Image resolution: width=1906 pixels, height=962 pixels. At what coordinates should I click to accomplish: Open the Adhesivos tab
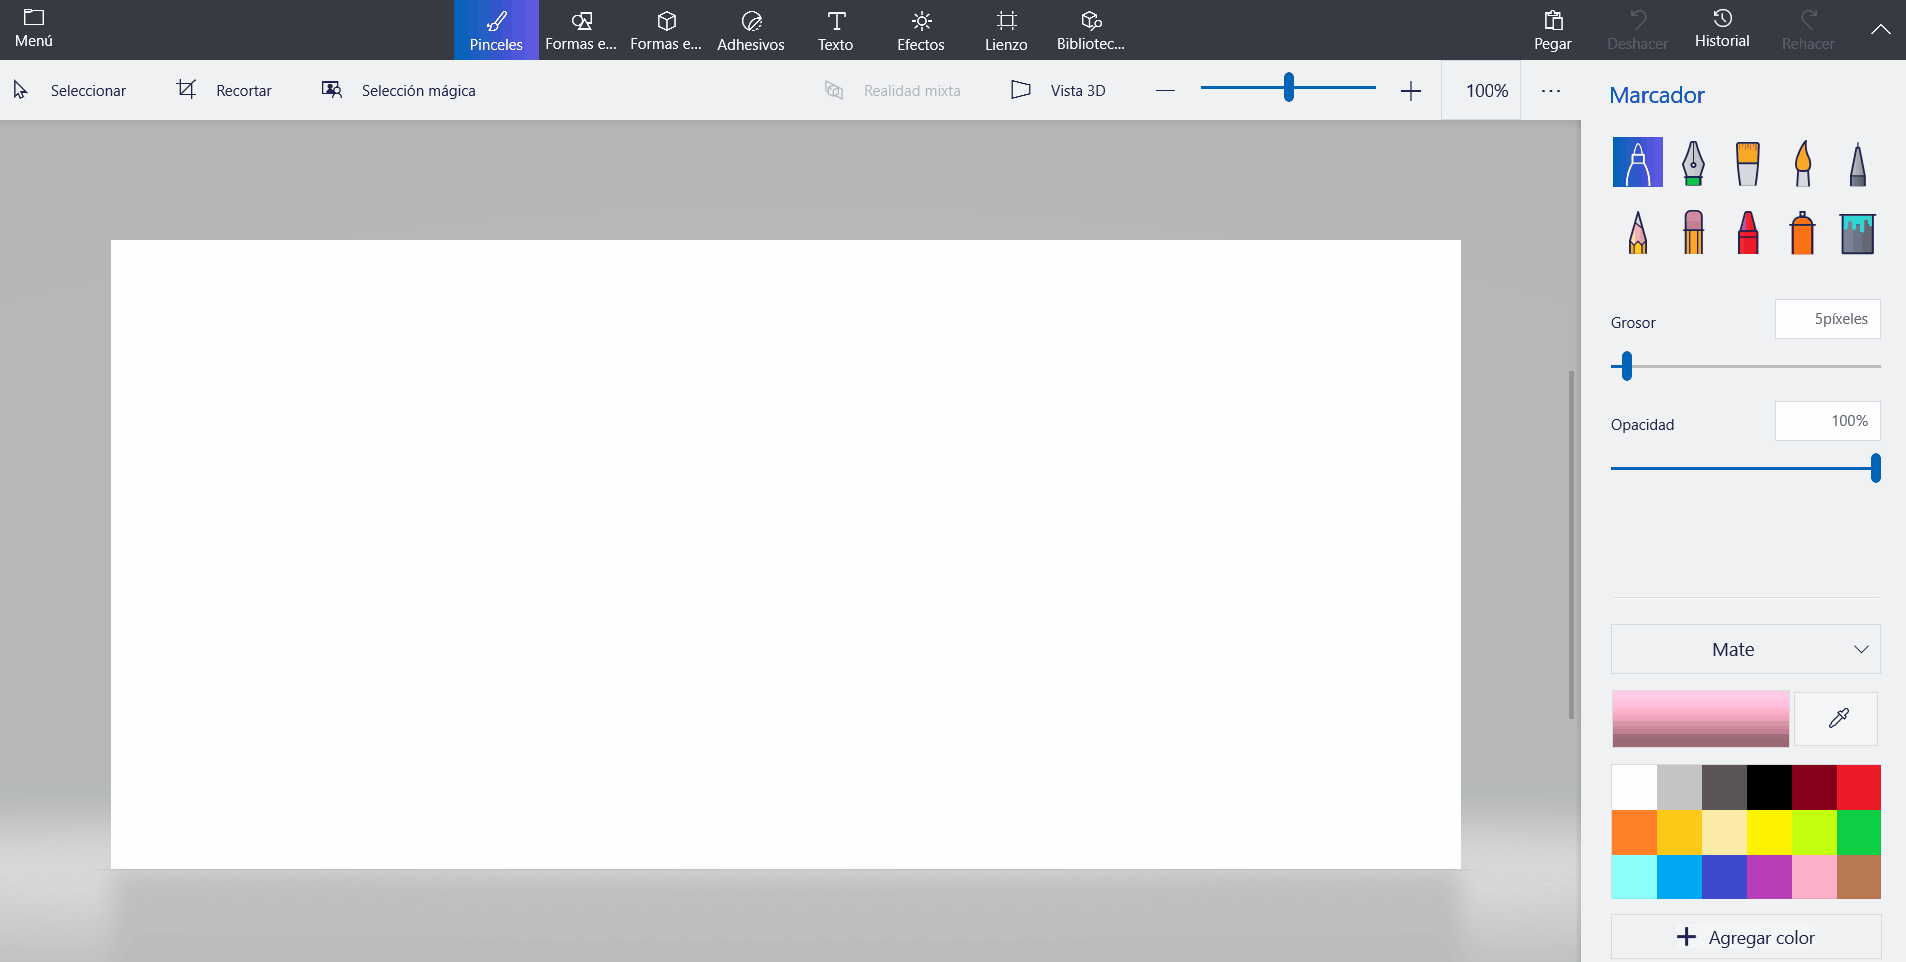tap(751, 30)
